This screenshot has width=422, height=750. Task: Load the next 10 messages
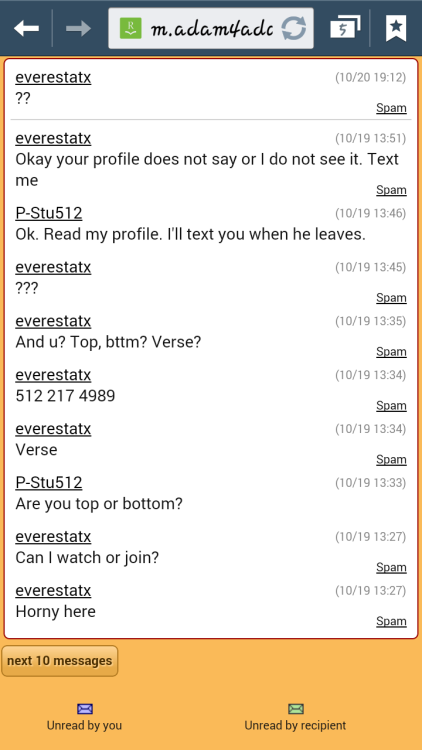pyautogui.click(x=60, y=661)
